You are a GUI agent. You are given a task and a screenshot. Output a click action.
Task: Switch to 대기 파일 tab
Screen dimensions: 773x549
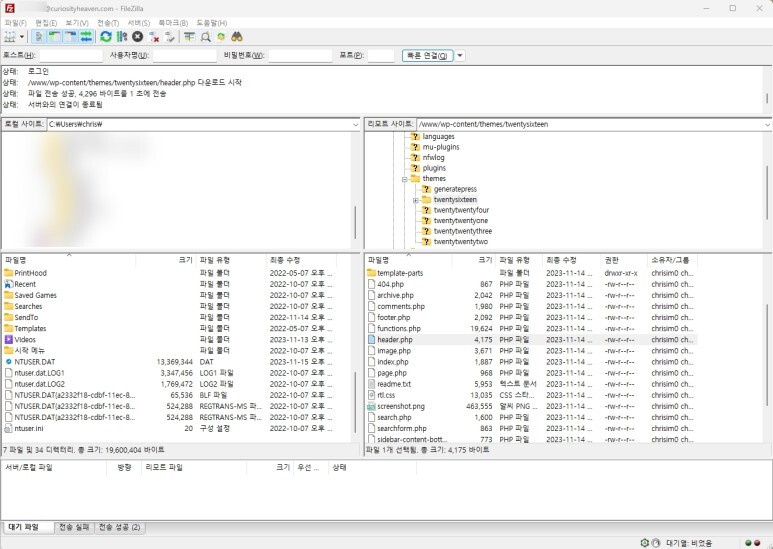[x=28, y=527]
